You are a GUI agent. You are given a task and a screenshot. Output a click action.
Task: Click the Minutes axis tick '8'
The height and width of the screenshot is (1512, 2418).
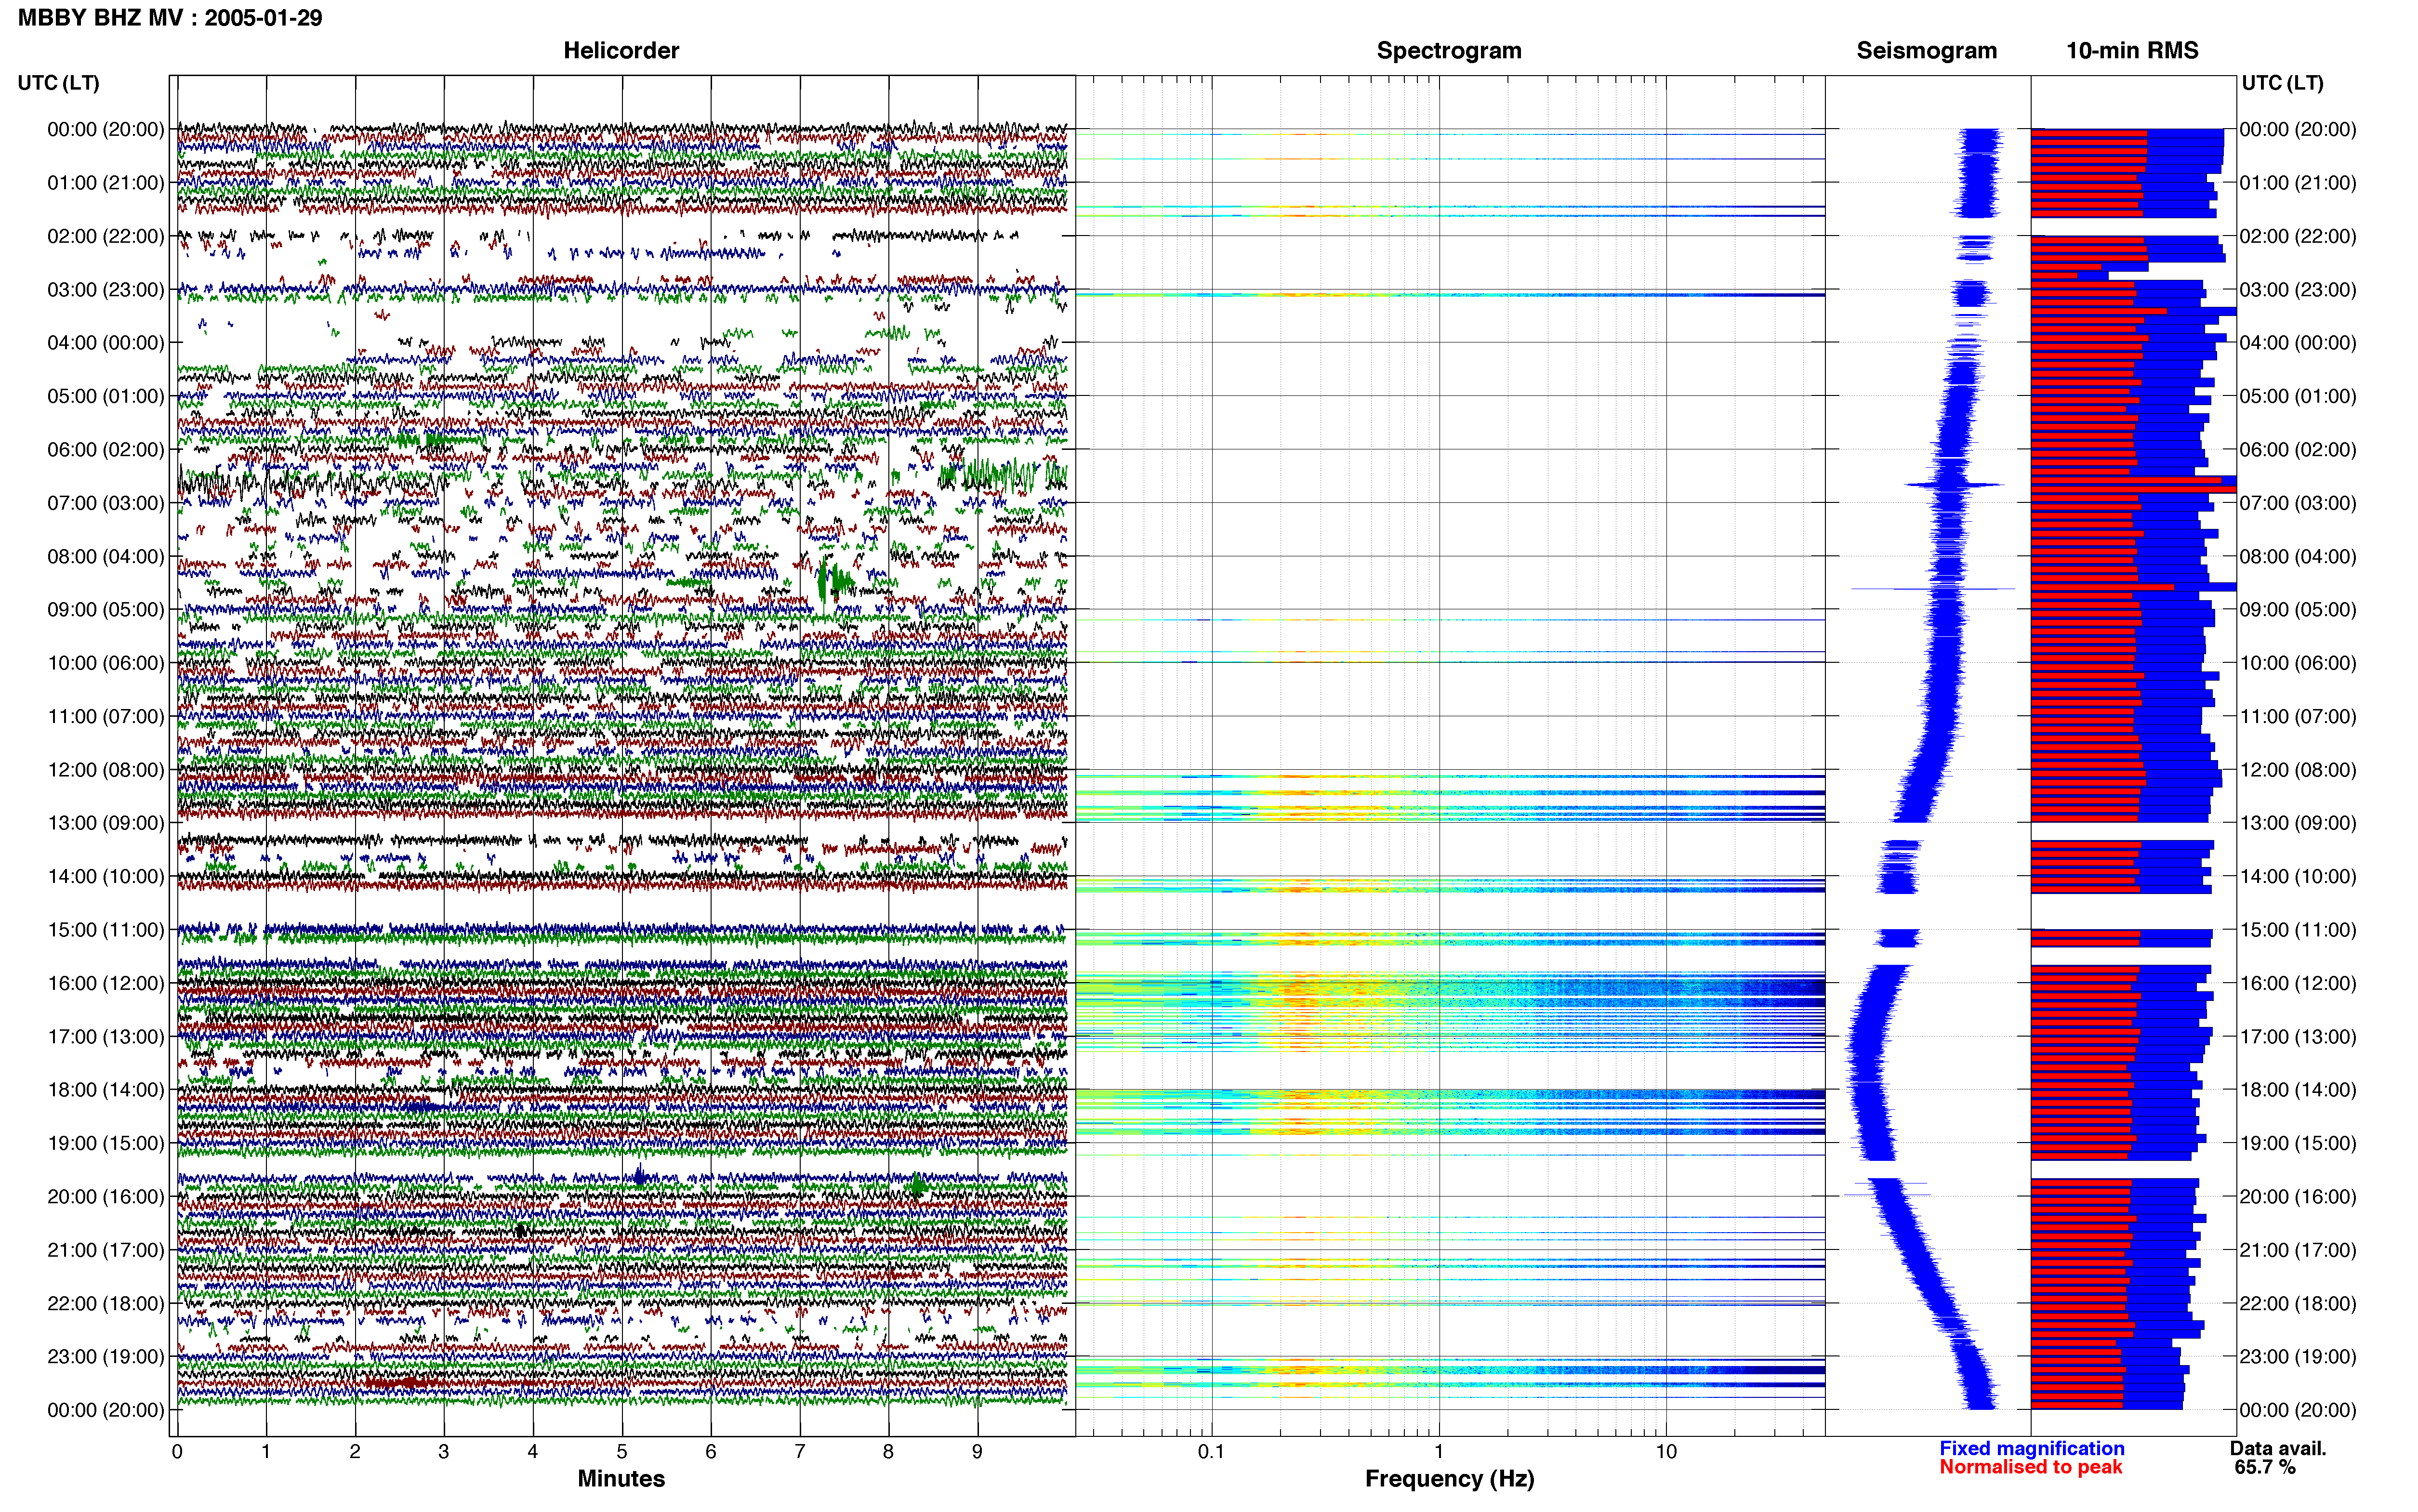pyautogui.click(x=888, y=1452)
